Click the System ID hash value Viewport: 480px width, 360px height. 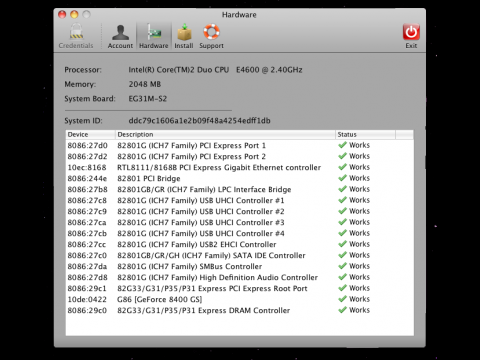tap(199, 120)
